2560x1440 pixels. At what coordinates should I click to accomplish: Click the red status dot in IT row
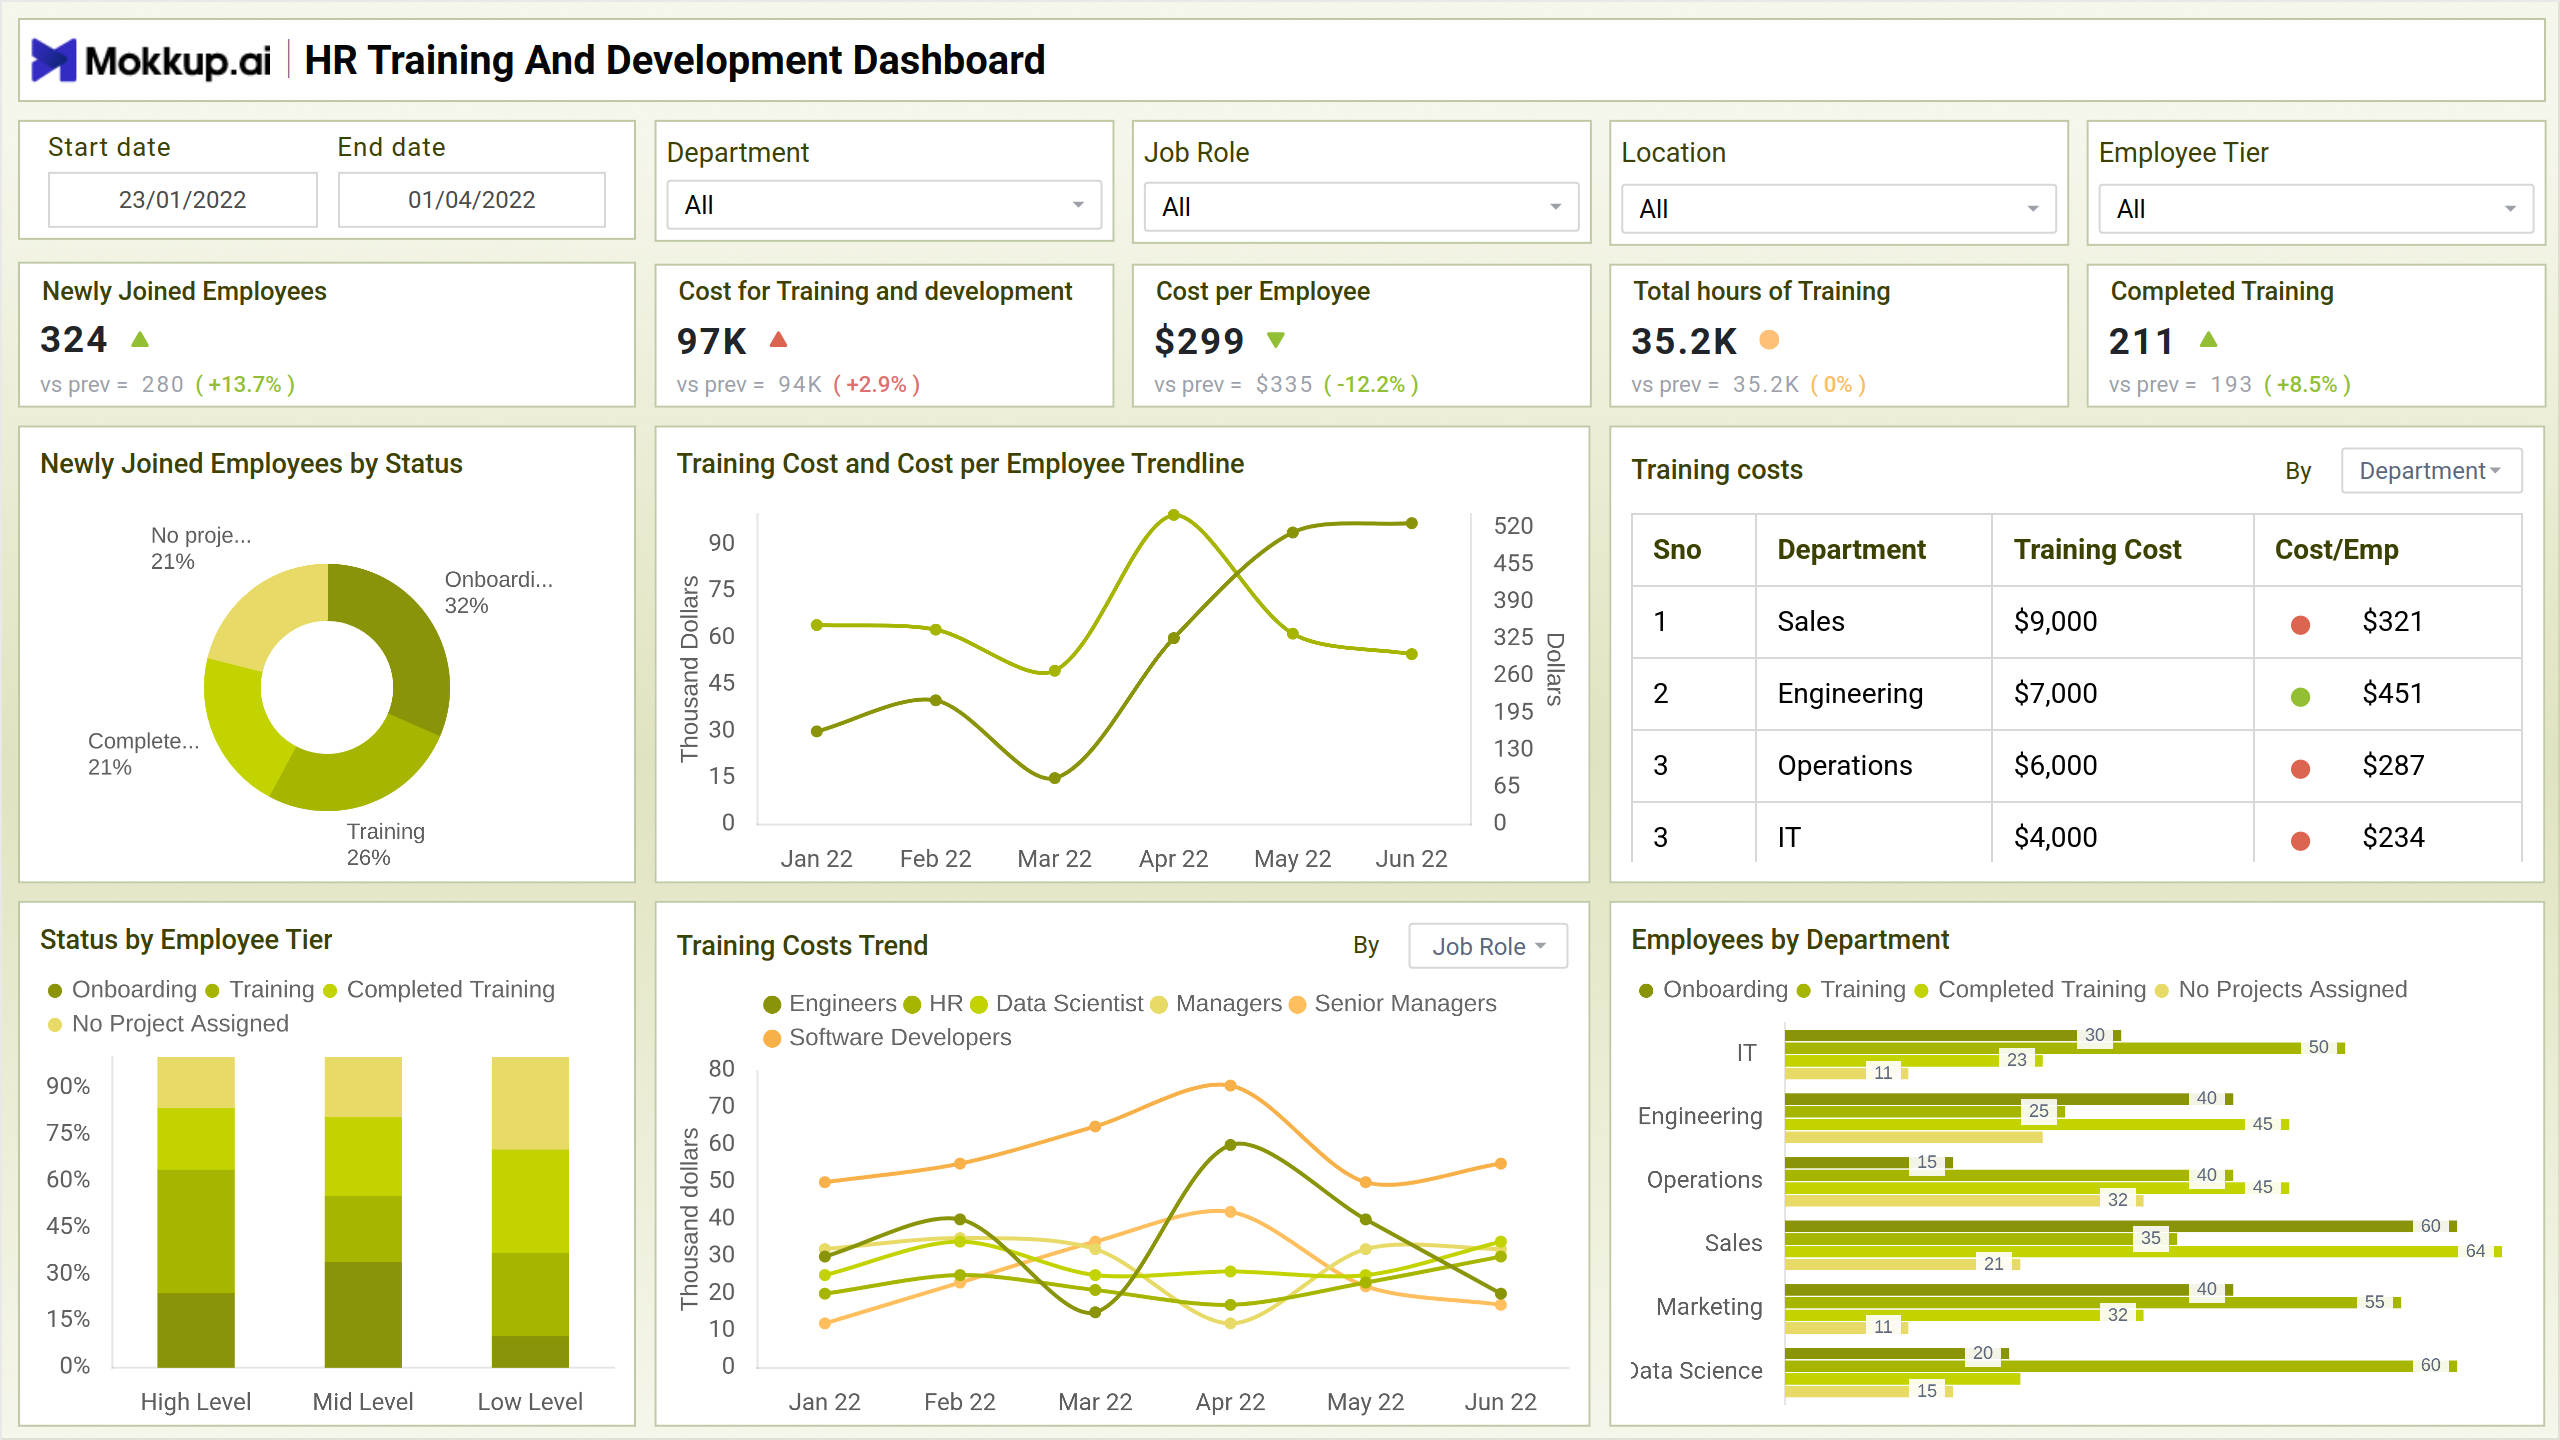click(2300, 841)
